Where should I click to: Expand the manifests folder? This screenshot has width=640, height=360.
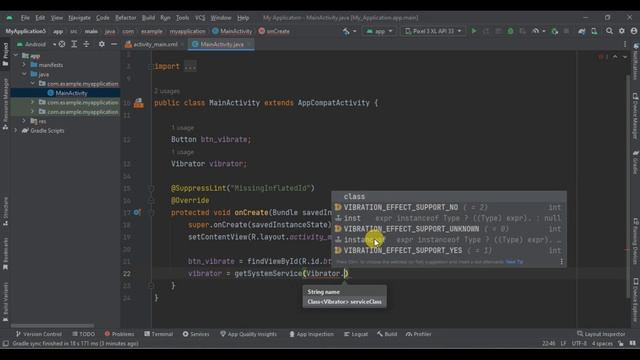[x=24, y=65]
